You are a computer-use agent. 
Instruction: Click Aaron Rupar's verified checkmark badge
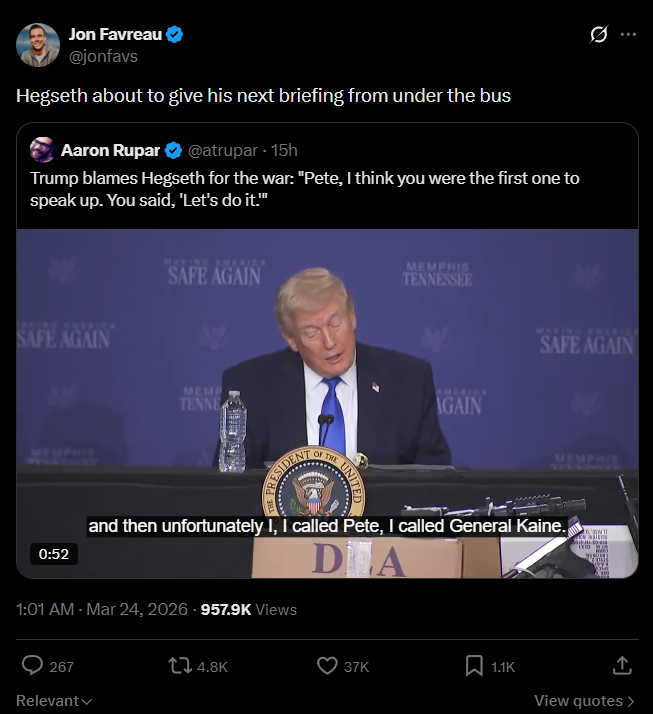(173, 150)
